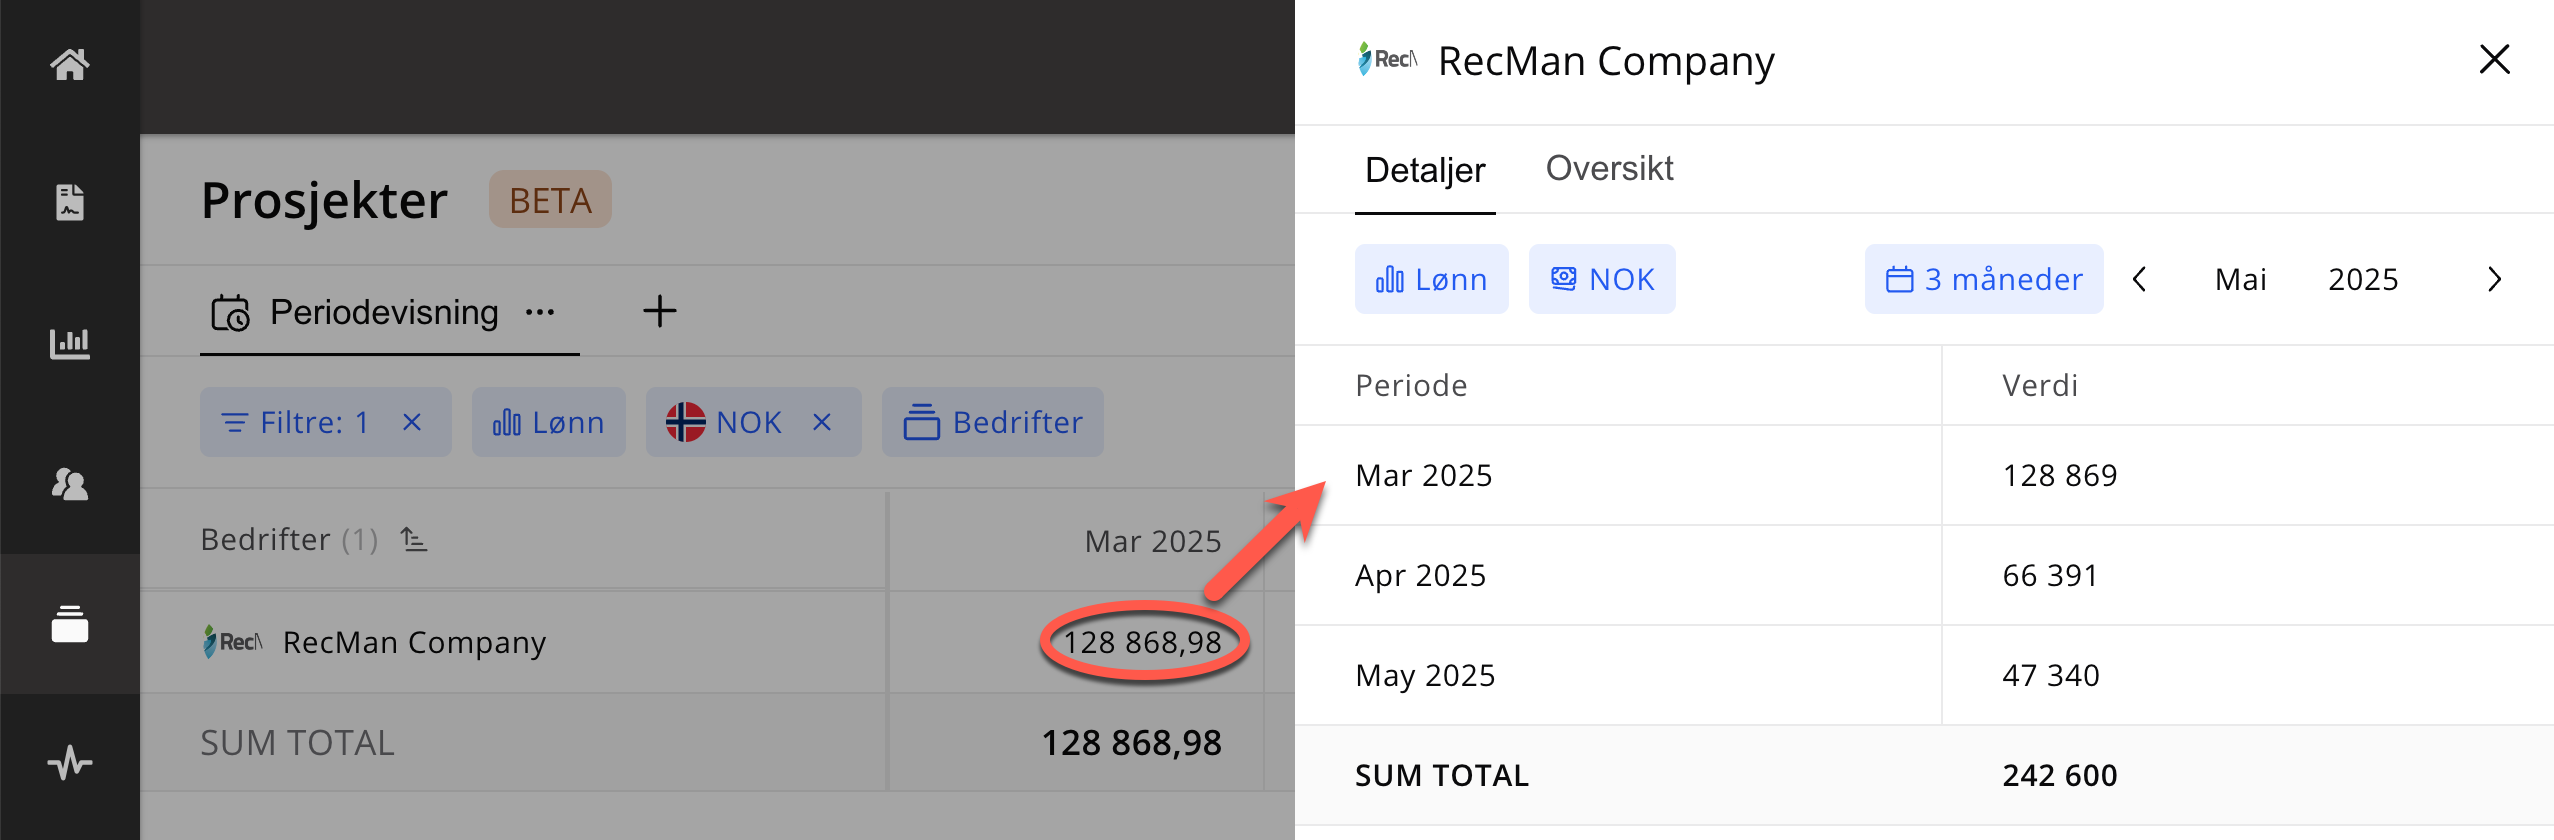
Task: Go to previous period with left chevron
Action: pos(2140,279)
